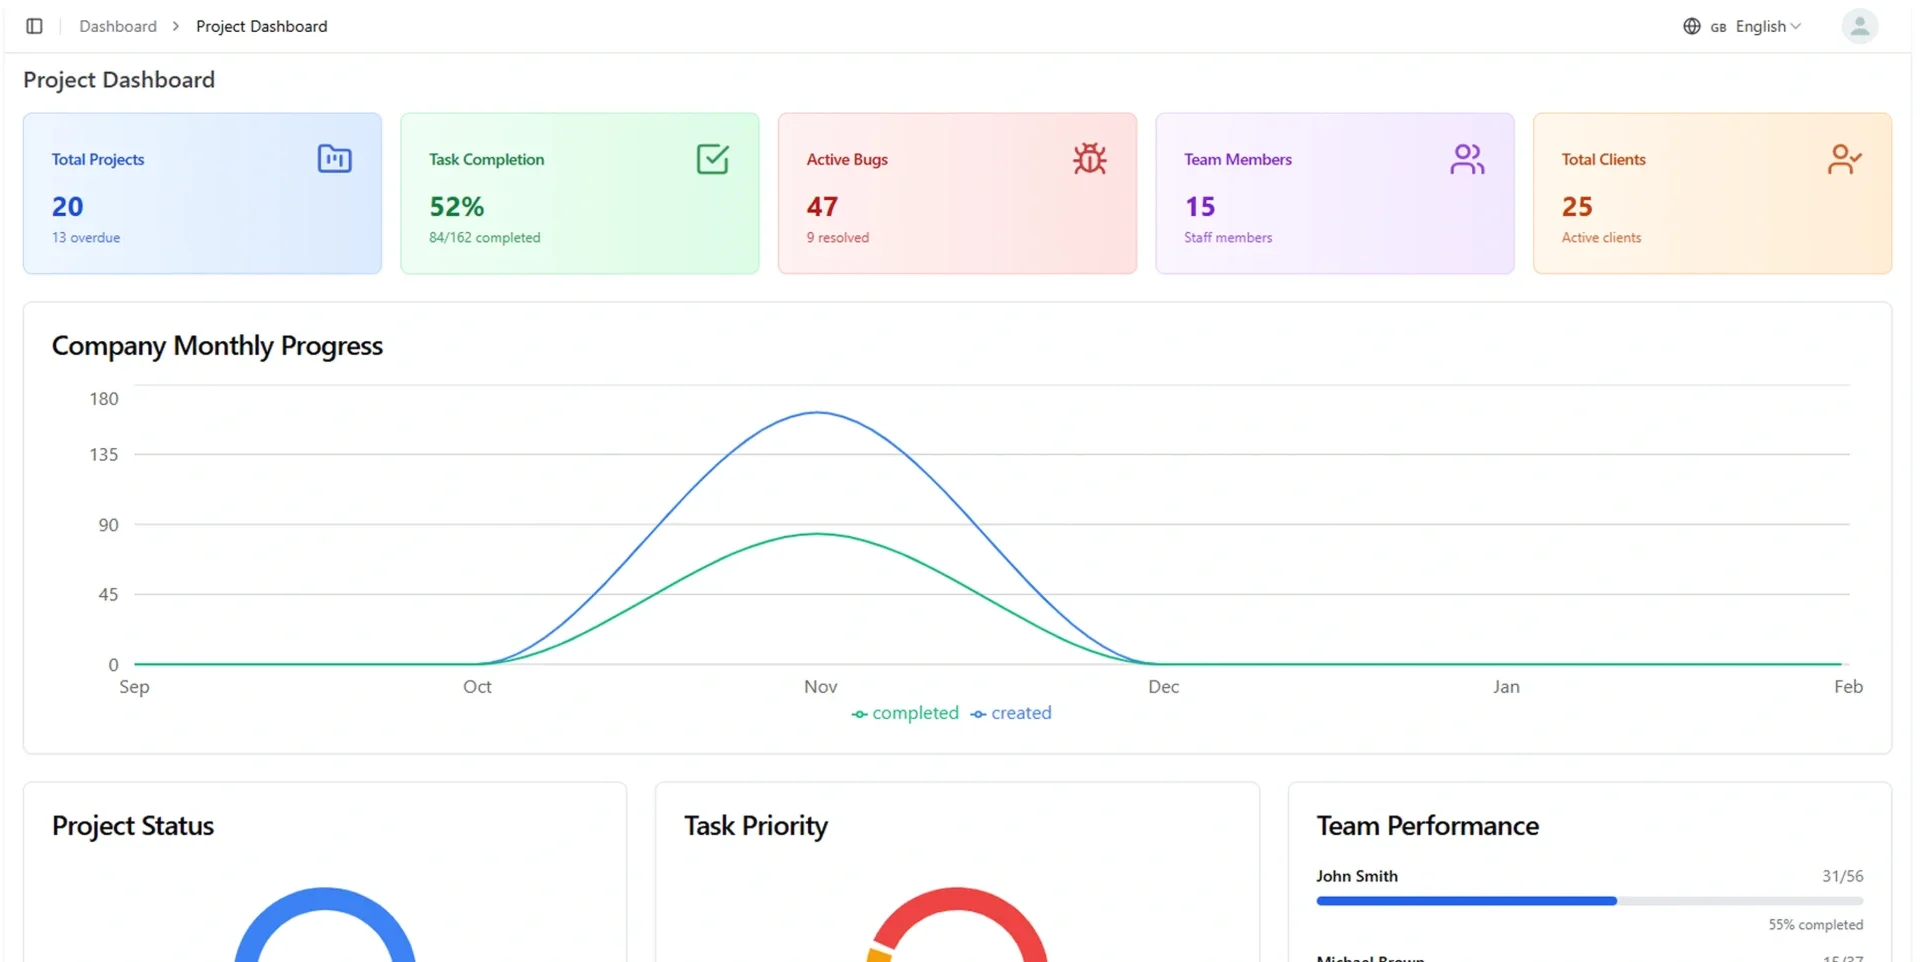1920x962 pixels.
Task: Select Project Dashboard breadcrumb item
Action: click(x=261, y=26)
